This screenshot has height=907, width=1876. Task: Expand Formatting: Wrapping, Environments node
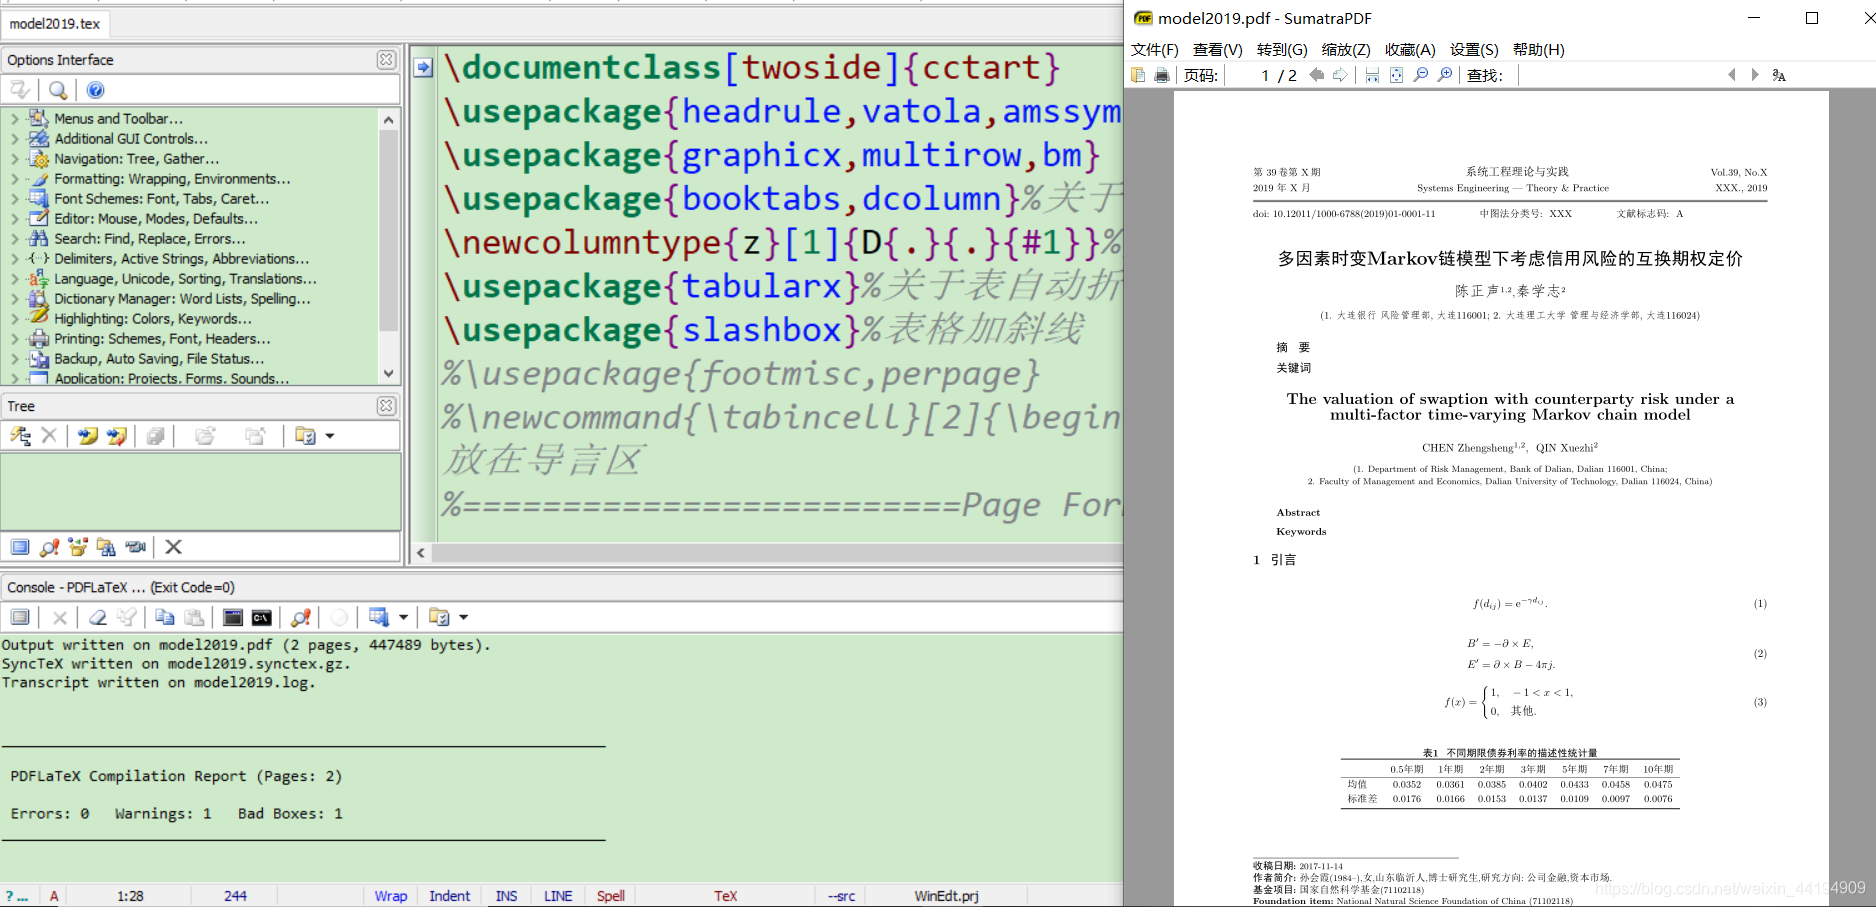[14, 179]
